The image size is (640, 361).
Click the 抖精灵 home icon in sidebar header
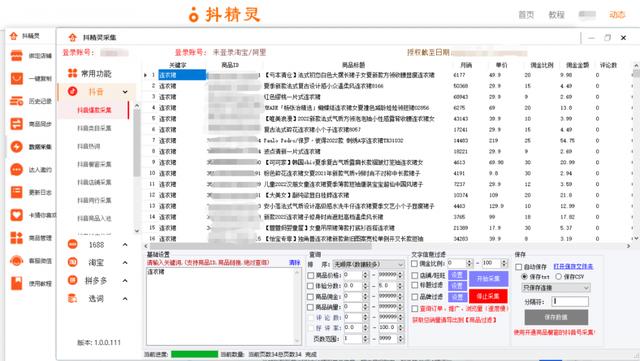(13, 36)
